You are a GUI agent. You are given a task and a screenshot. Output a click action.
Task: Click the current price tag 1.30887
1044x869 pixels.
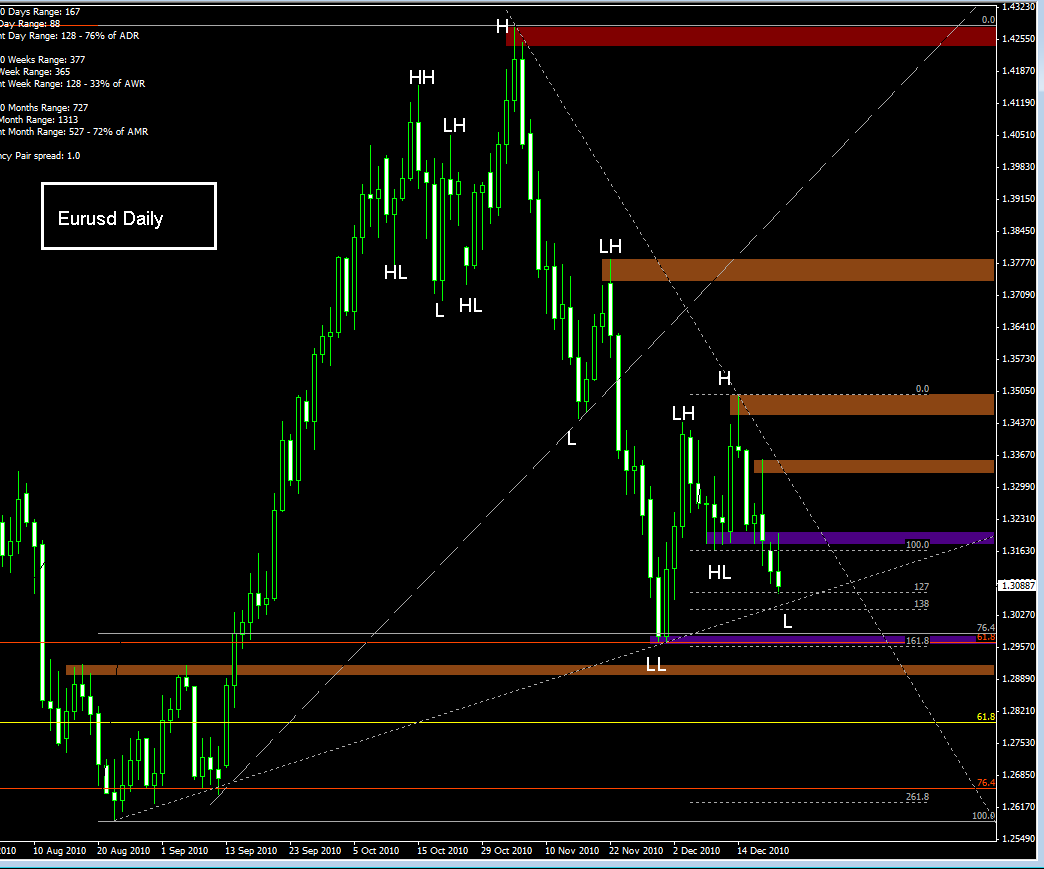click(1019, 585)
